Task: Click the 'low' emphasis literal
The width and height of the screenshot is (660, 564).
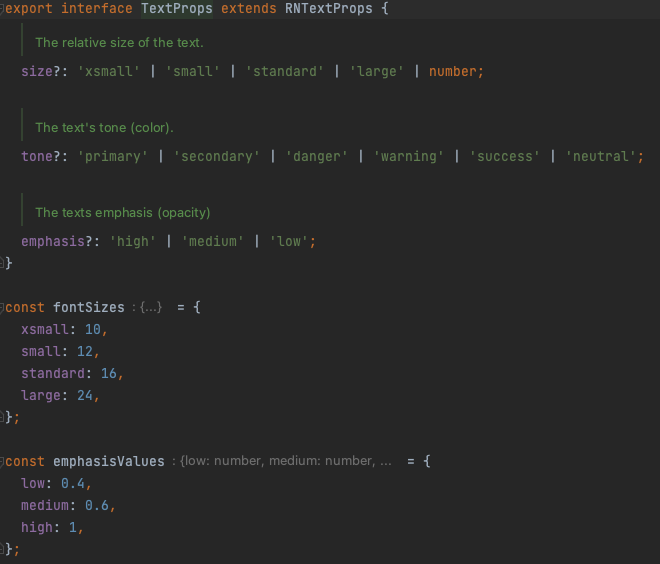Action: [289, 241]
